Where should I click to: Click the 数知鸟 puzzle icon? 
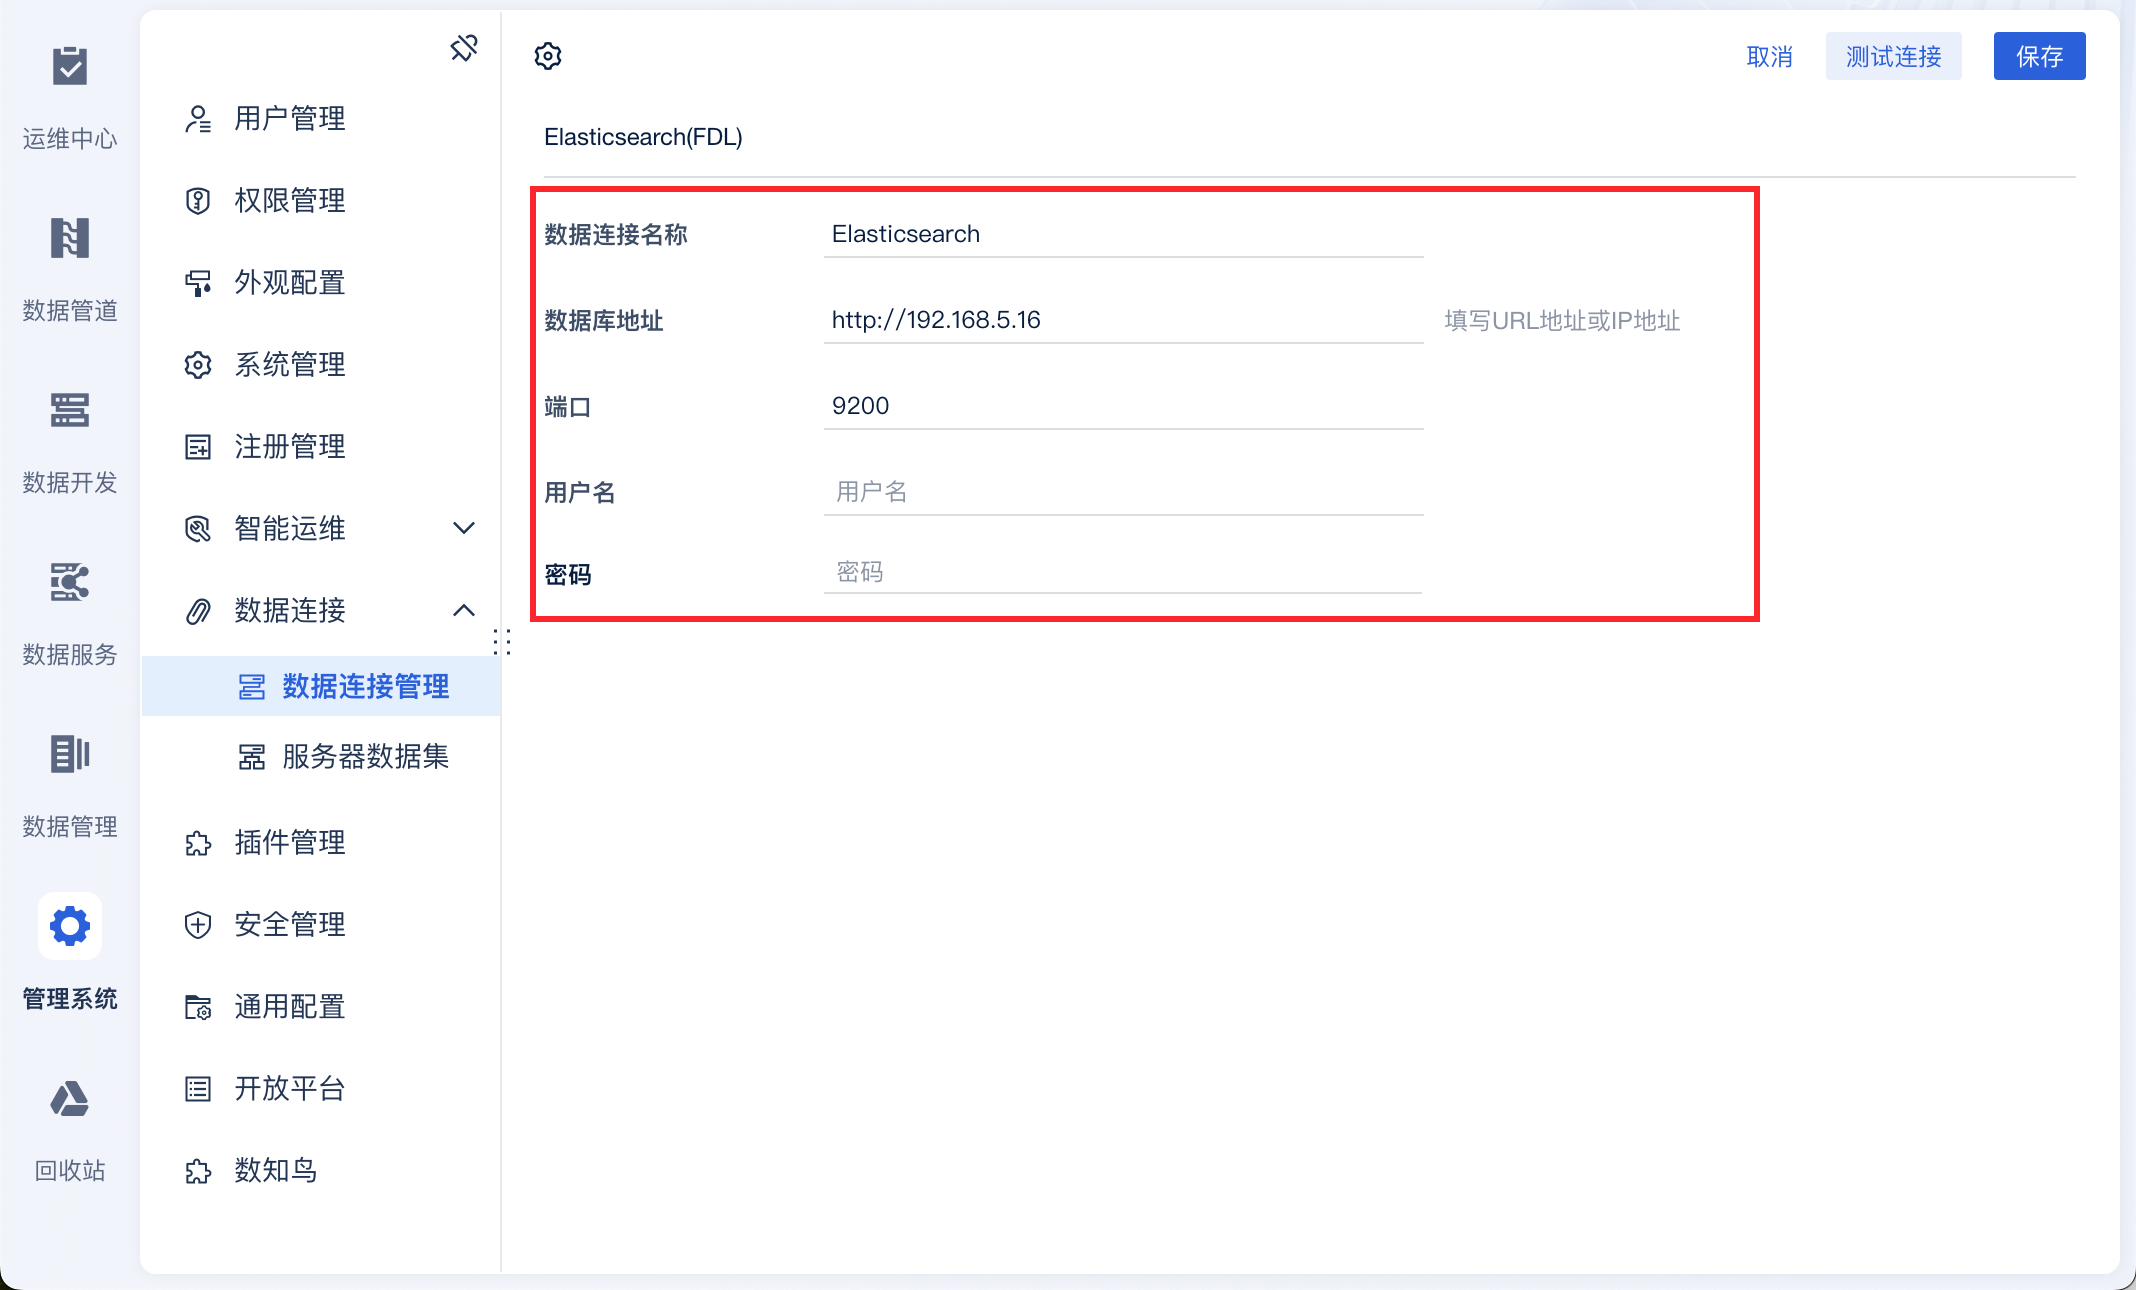[198, 1171]
